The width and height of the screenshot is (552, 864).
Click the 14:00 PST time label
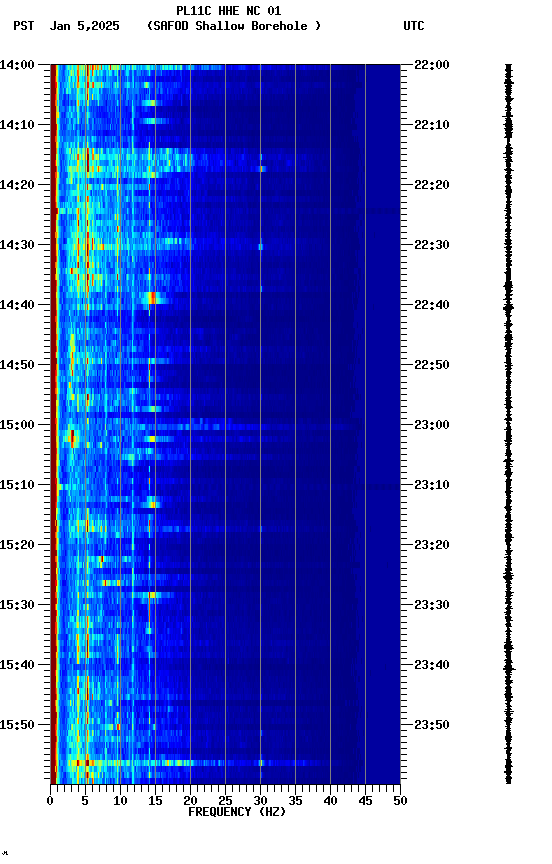(17, 65)
